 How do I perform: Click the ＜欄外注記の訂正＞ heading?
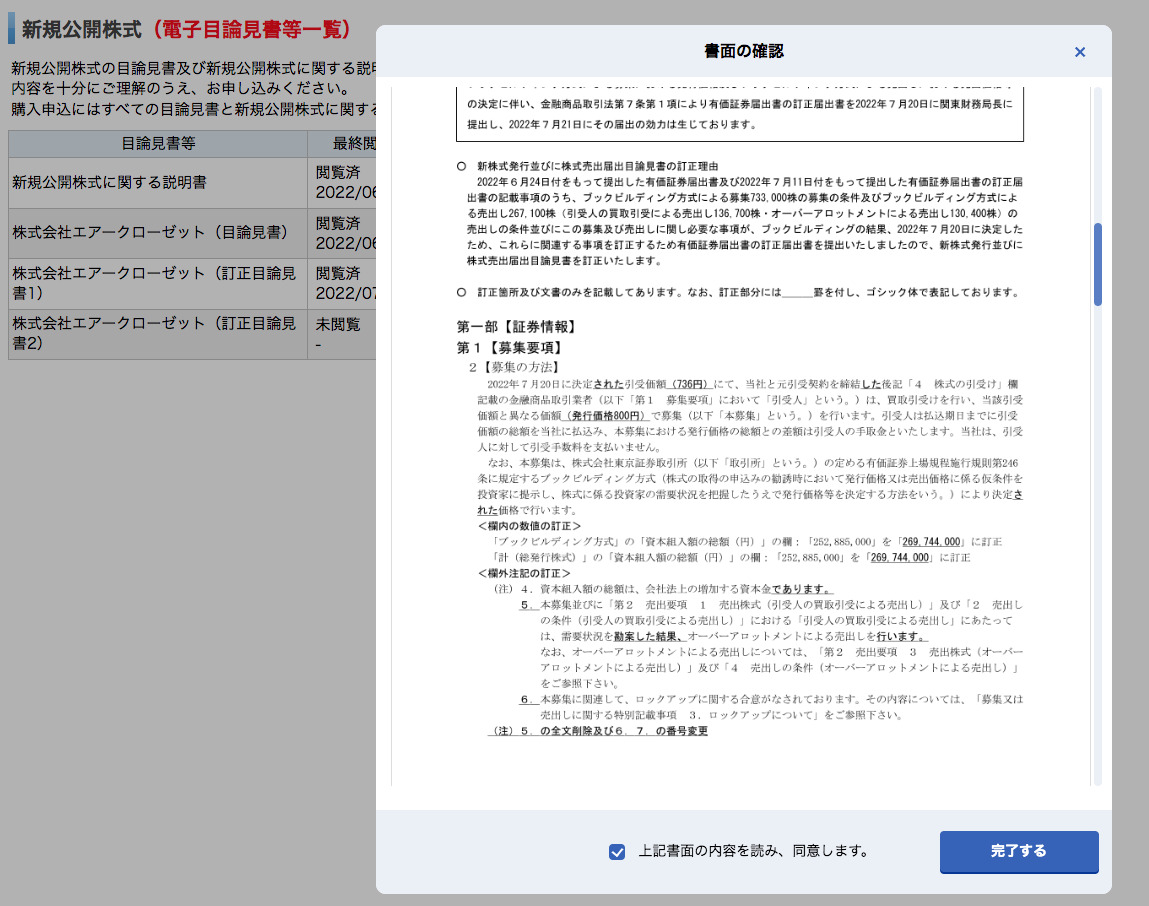click(x=524, y=573)
